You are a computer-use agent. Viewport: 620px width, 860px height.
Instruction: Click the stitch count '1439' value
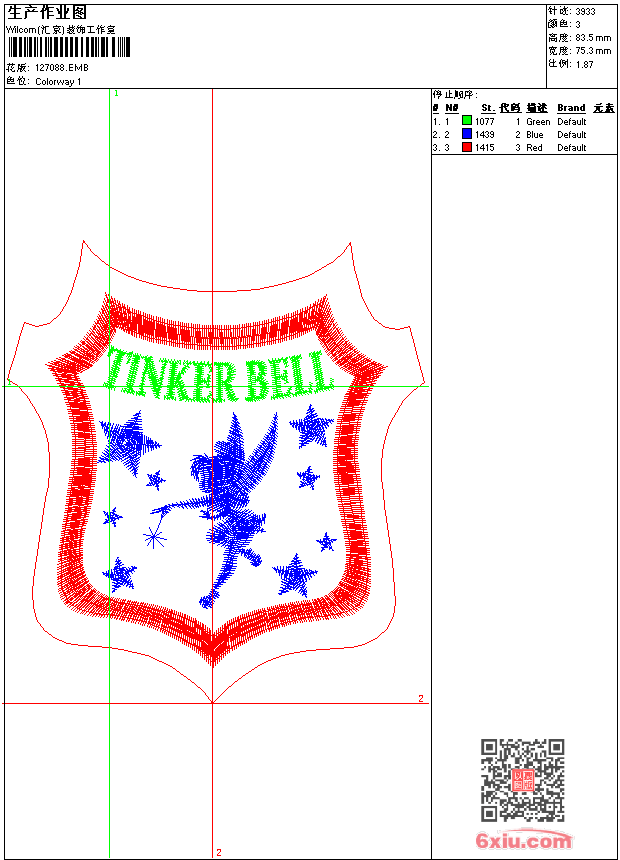(x=484, y=135)
